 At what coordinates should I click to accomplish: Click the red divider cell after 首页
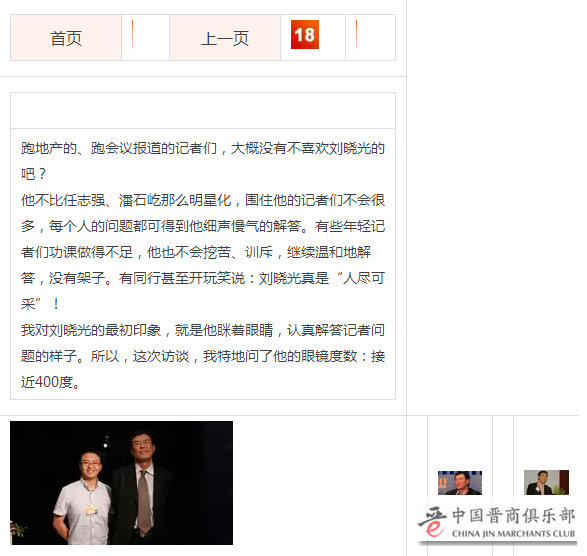point(145,38)
